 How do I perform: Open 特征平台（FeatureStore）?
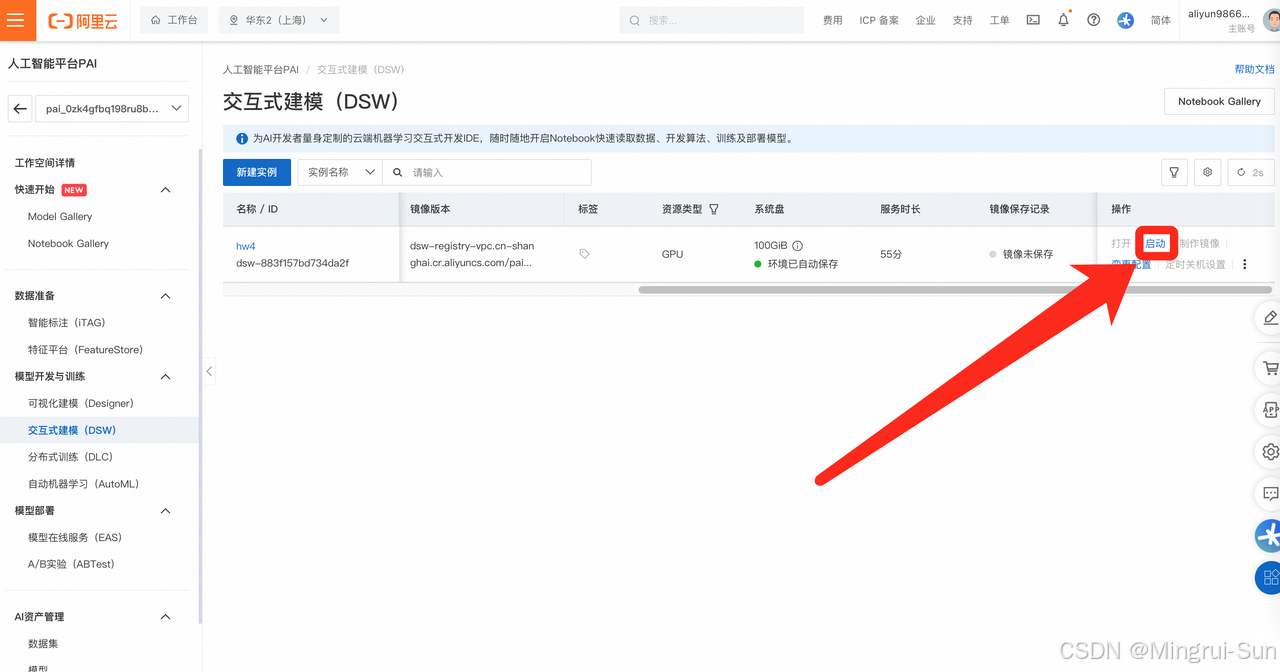click(85, 350)
